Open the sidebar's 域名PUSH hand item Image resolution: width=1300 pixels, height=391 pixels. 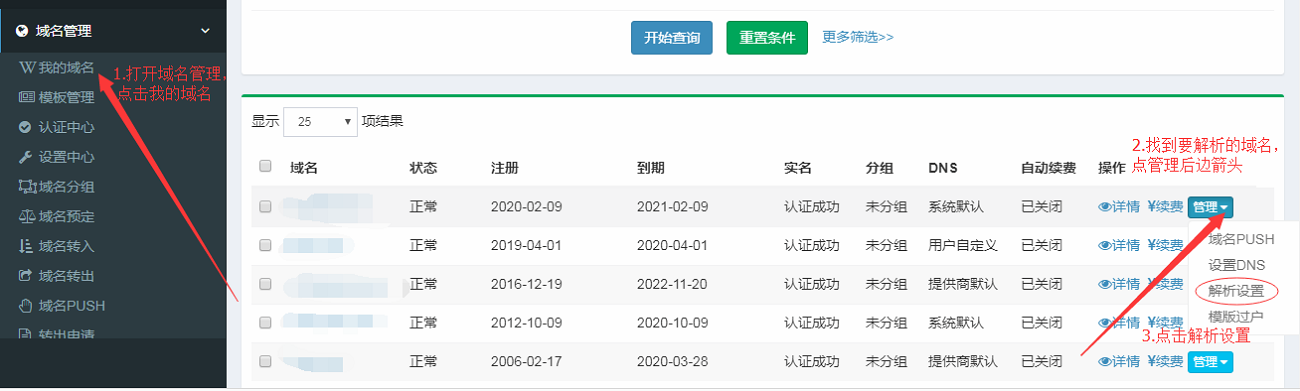pyautogui.click(x=62, y=305)
